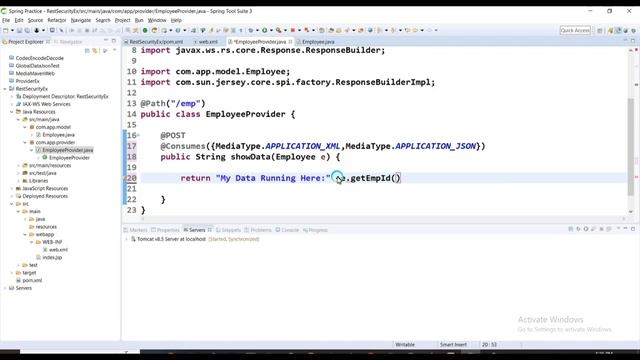
Task: Maximize the Servers bottom panel
Action: click(x=633, y=229)
